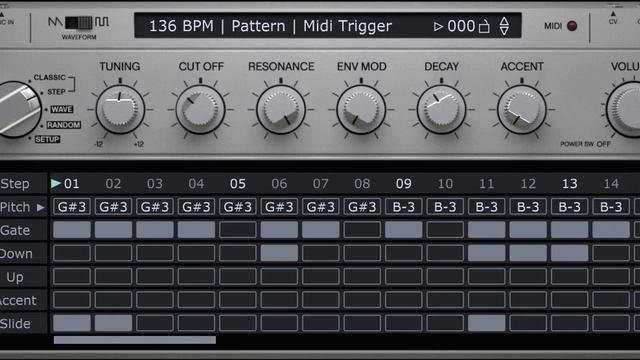Toggle Gate for step 01
The width and height of the screenshot is (640, 360).
tap(72, 230)
